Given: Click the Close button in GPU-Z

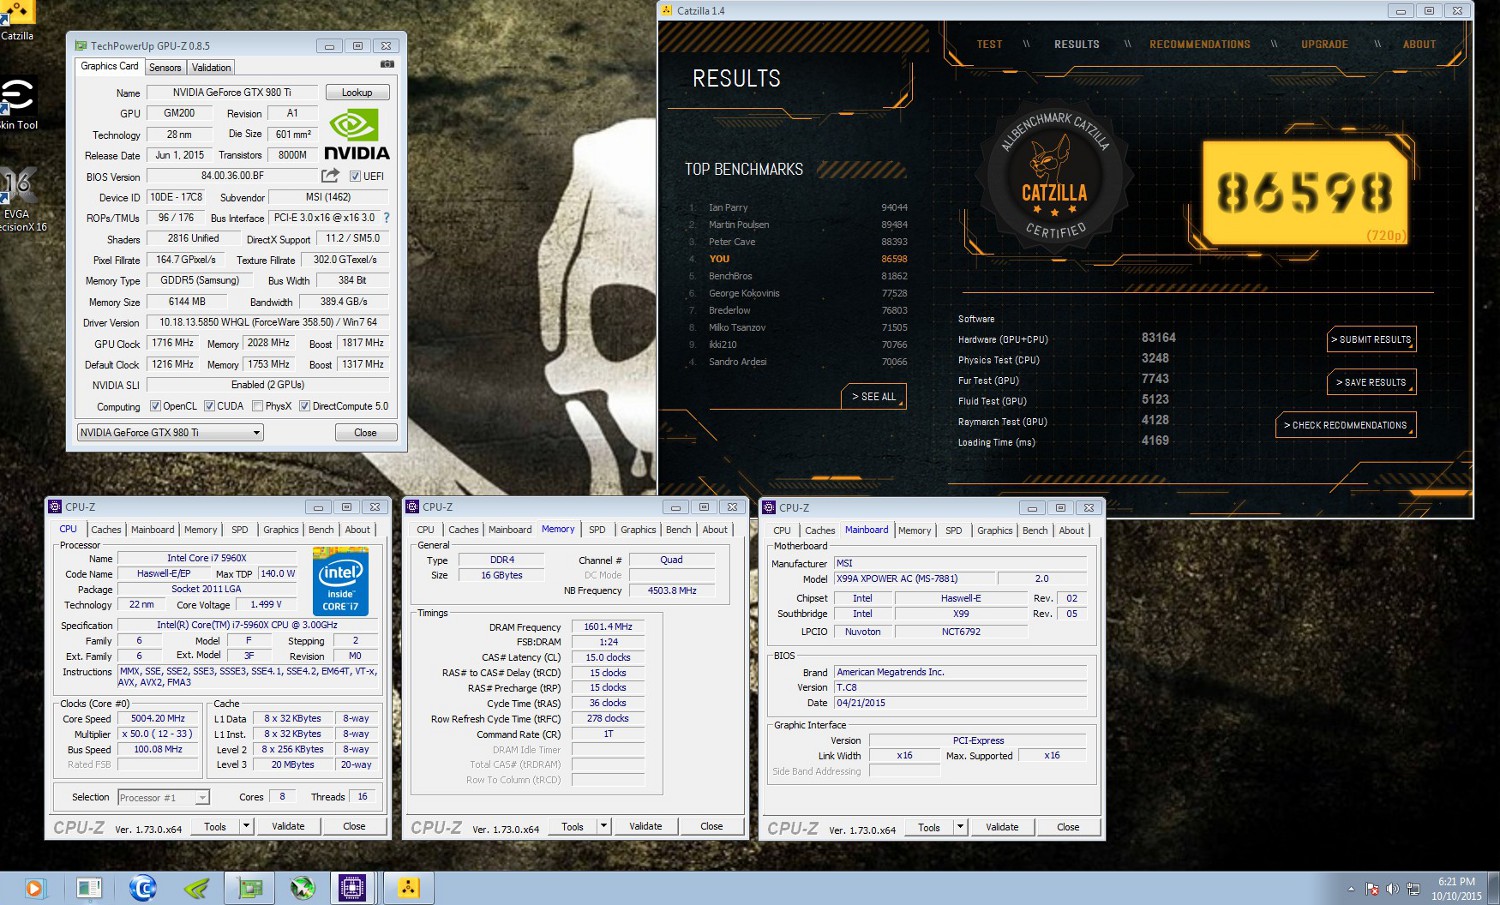Looking at the screenshot, I should coord(366,432).
